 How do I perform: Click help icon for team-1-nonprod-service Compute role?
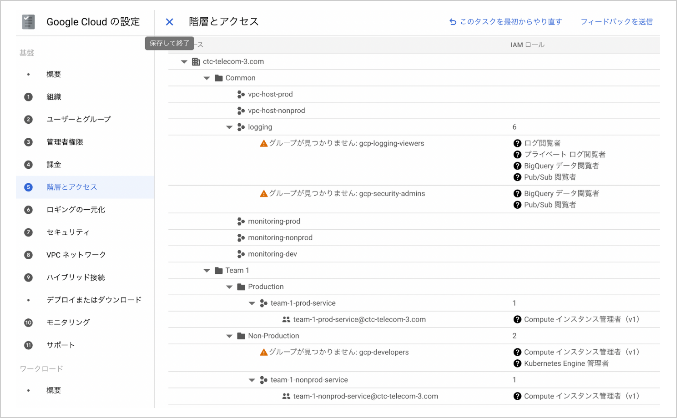517,396
